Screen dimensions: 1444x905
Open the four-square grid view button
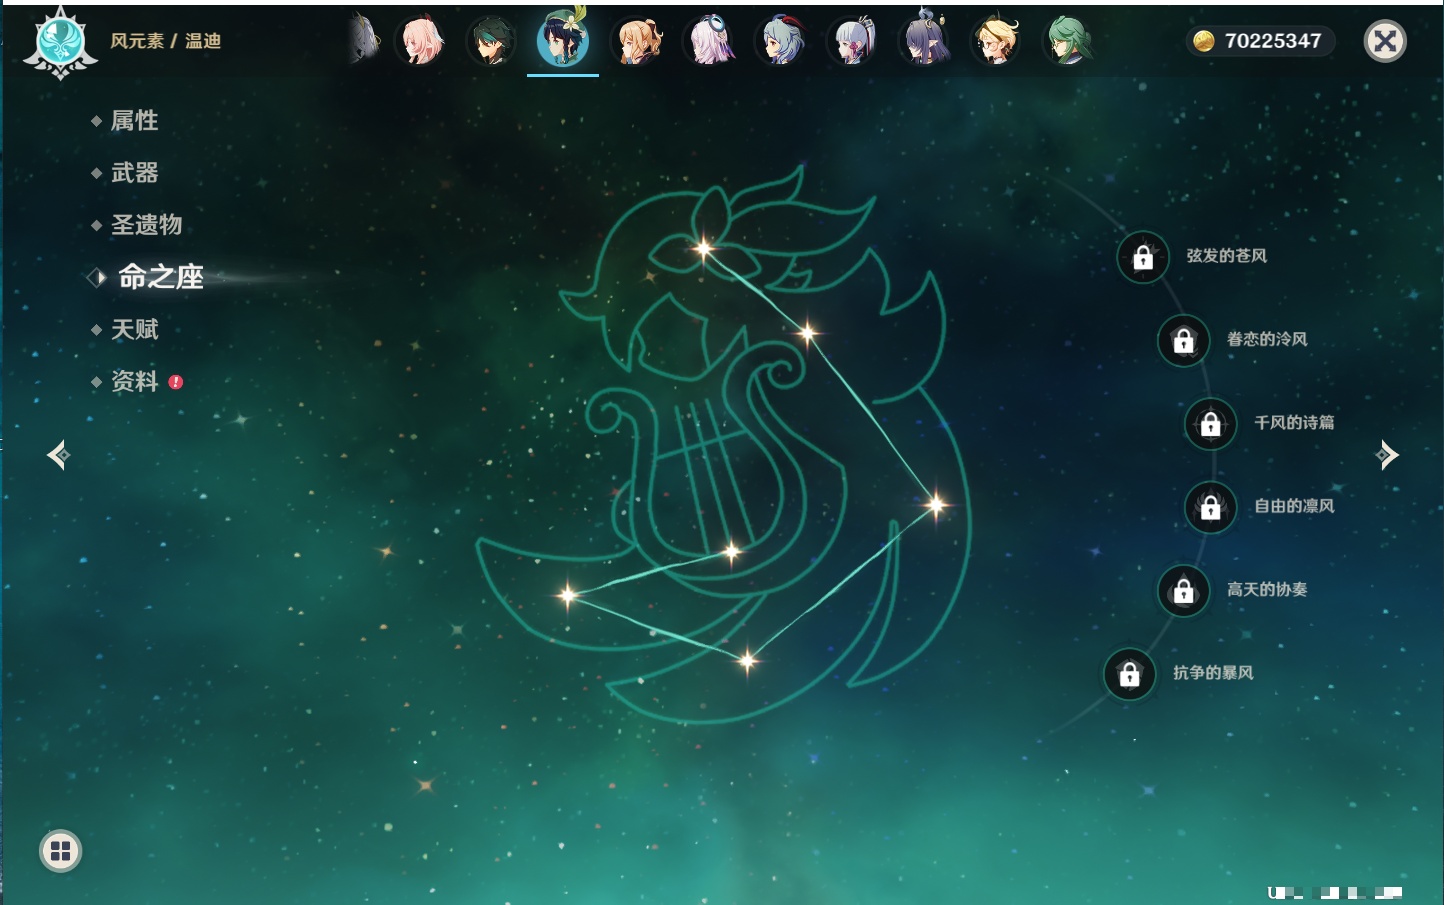pos(60,851)
